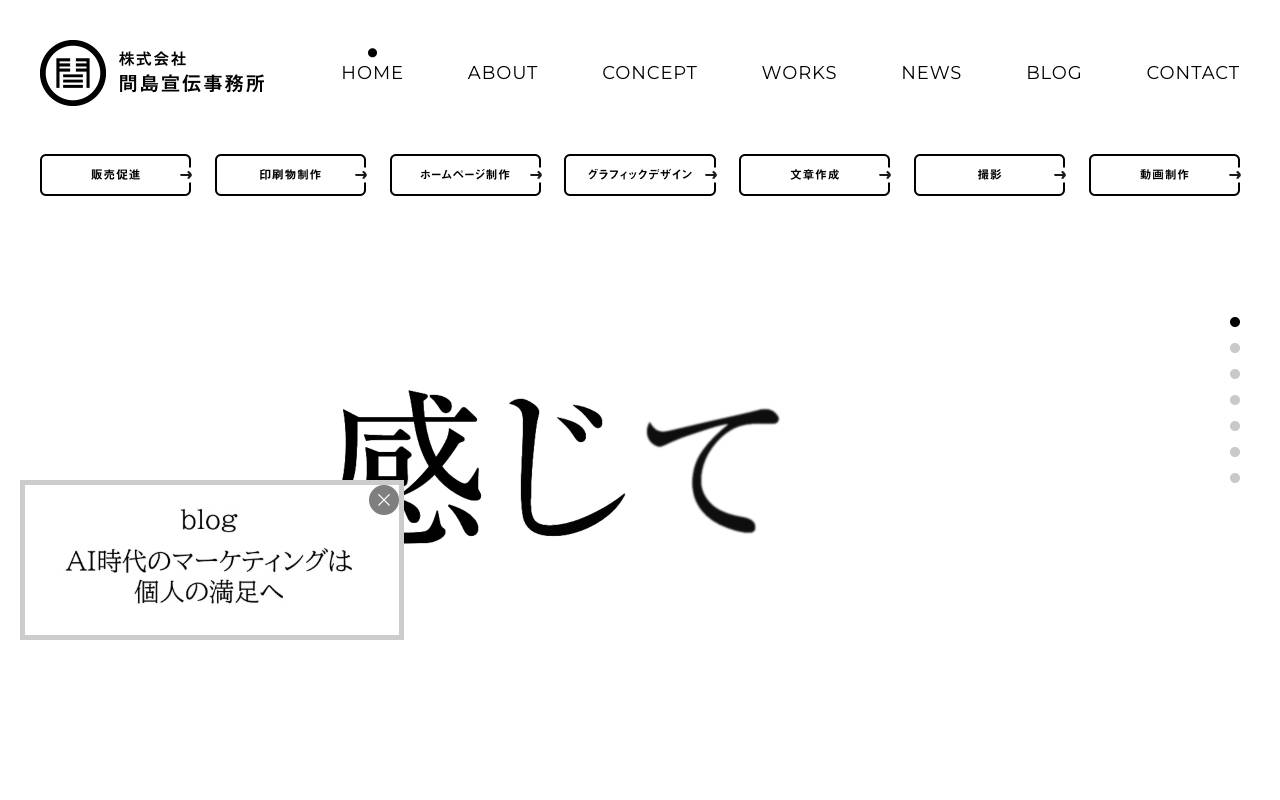This screenshot has width=1280, height=800.
Task: Open the BLOG menu item
Action: [x=1054, y=73]
